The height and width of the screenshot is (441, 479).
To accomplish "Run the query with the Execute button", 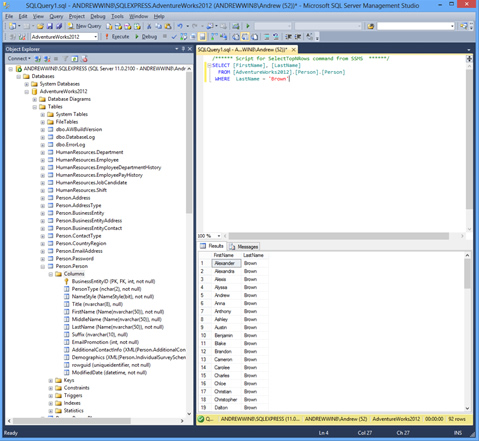I will click(117, 37).
